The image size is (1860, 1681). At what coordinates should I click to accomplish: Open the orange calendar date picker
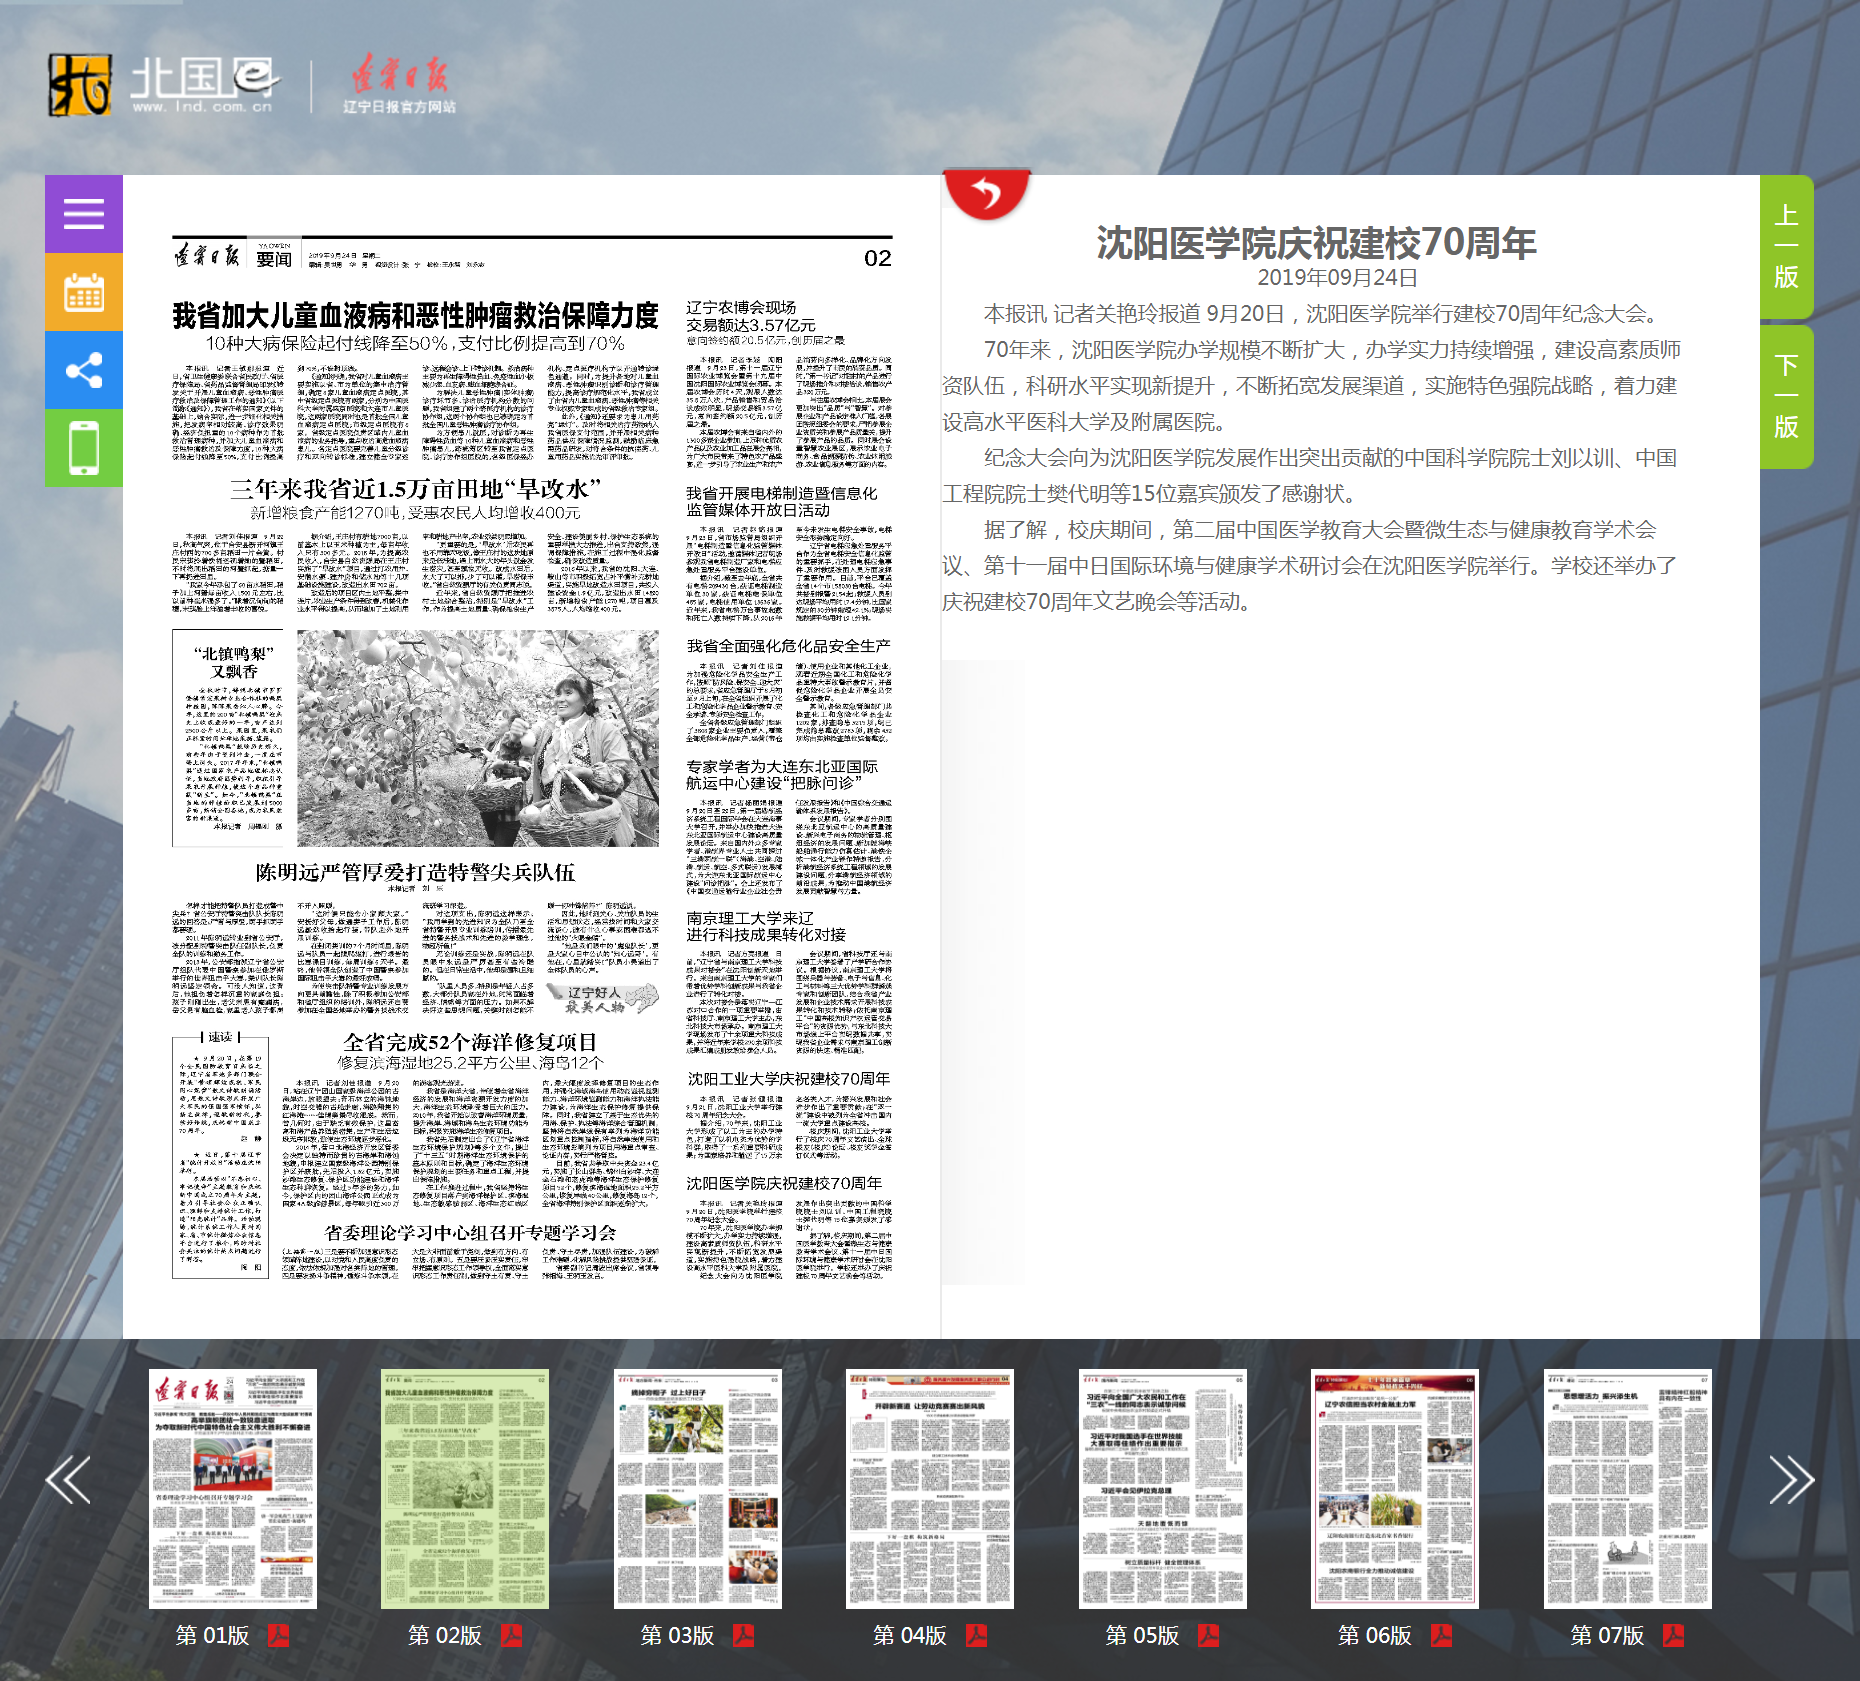[84, 292]
